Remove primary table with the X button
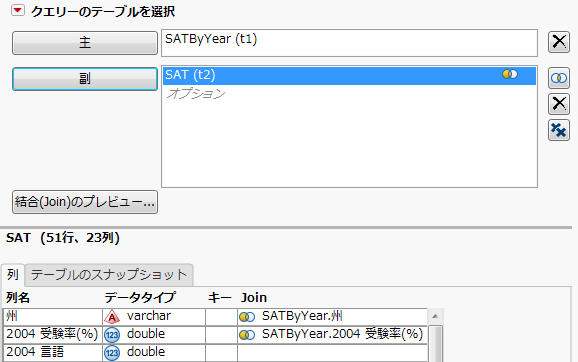This screenshot has width=578, height=362. (559, 42)
